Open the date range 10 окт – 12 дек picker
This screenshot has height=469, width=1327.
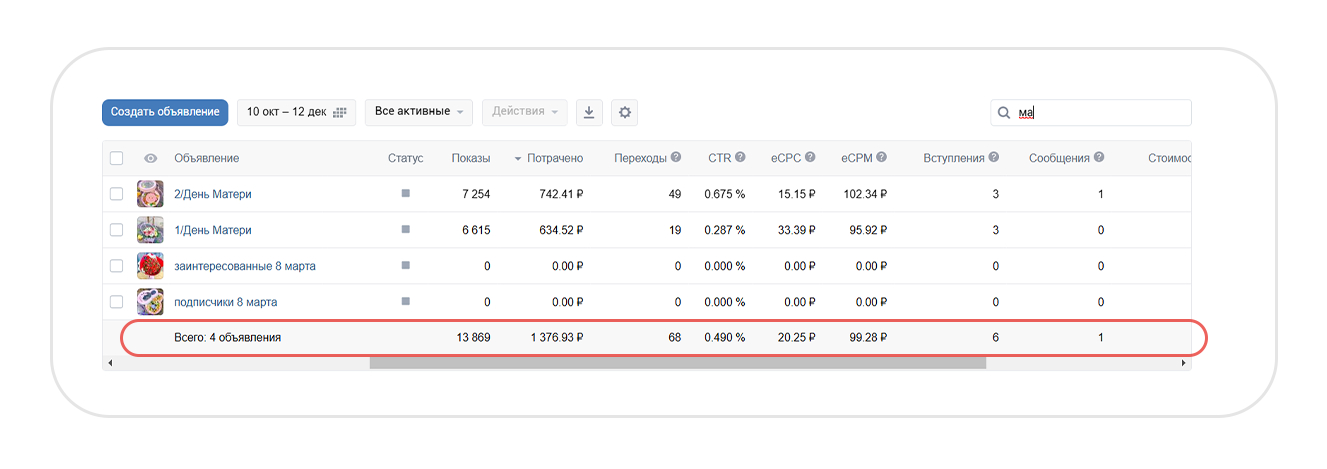[296, 112]
